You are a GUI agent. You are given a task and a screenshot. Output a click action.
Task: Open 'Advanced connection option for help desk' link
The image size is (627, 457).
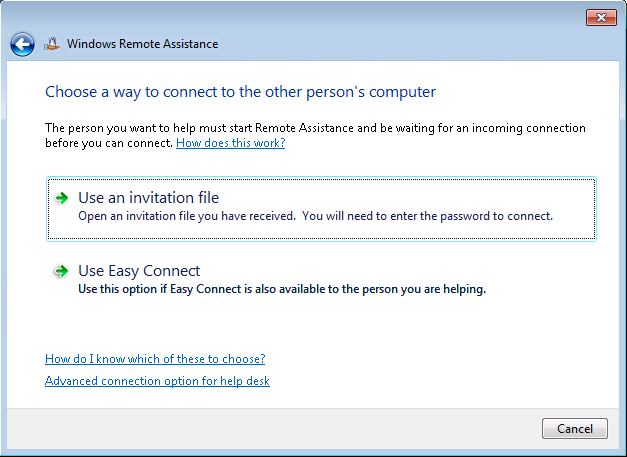(157, 381)
